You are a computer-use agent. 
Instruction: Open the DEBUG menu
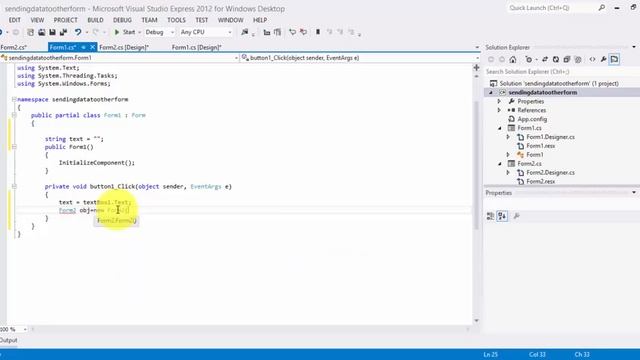(122, 20)
